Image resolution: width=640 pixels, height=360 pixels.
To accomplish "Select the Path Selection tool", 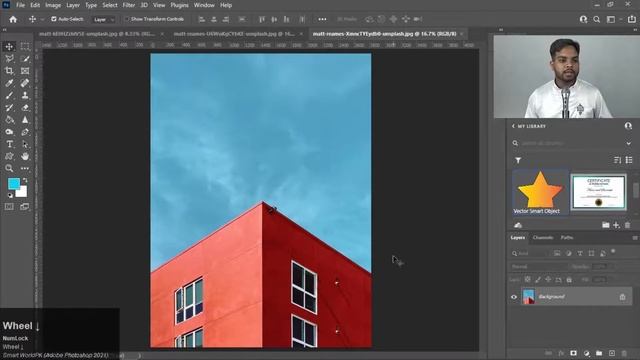I will 25,144.
